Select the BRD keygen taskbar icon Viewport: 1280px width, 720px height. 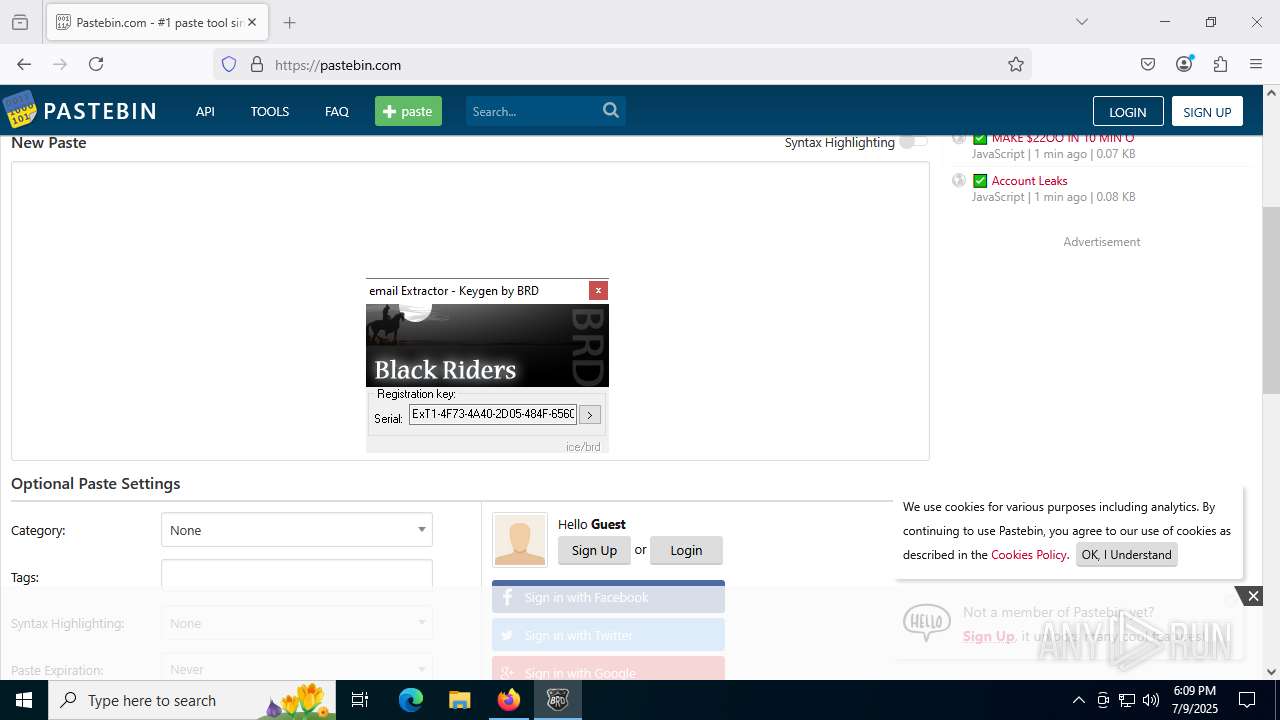(557, 700)
